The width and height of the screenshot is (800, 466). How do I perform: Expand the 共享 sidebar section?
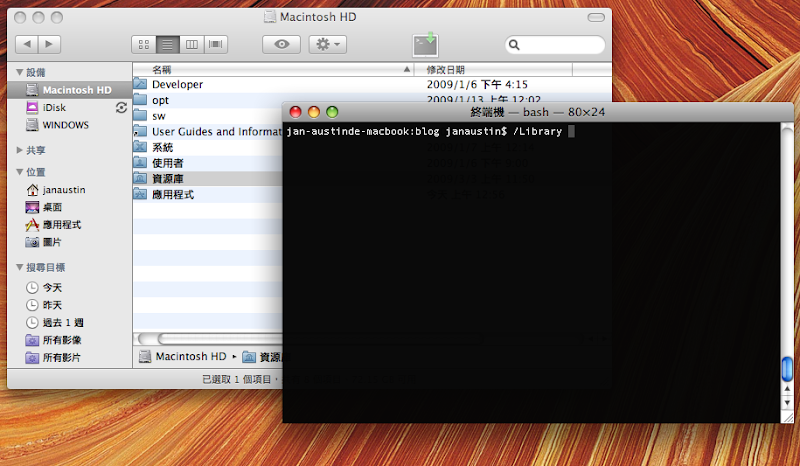[x=19, y=150]
